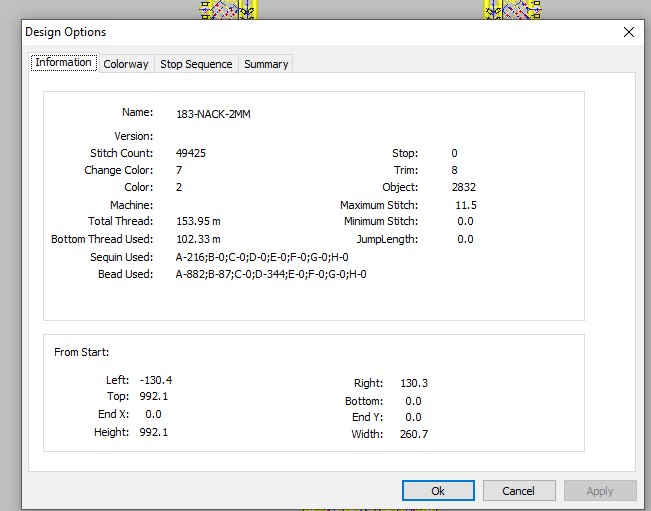Screen dimensions: 651x511
Task: Select the Top value 992.1
Action: tap(154, 396)
